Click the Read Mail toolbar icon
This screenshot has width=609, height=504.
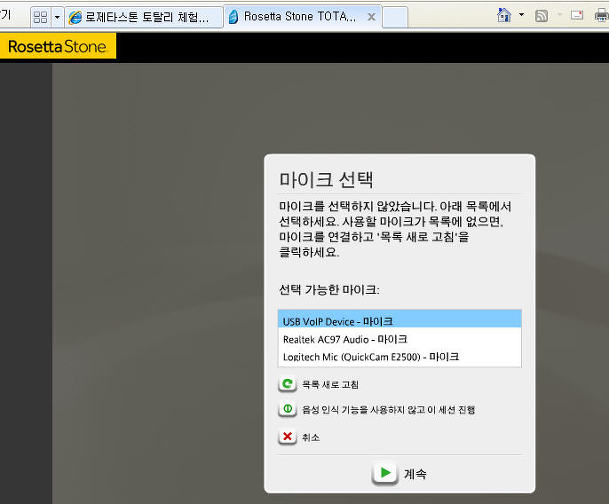[x=577, y=15]
